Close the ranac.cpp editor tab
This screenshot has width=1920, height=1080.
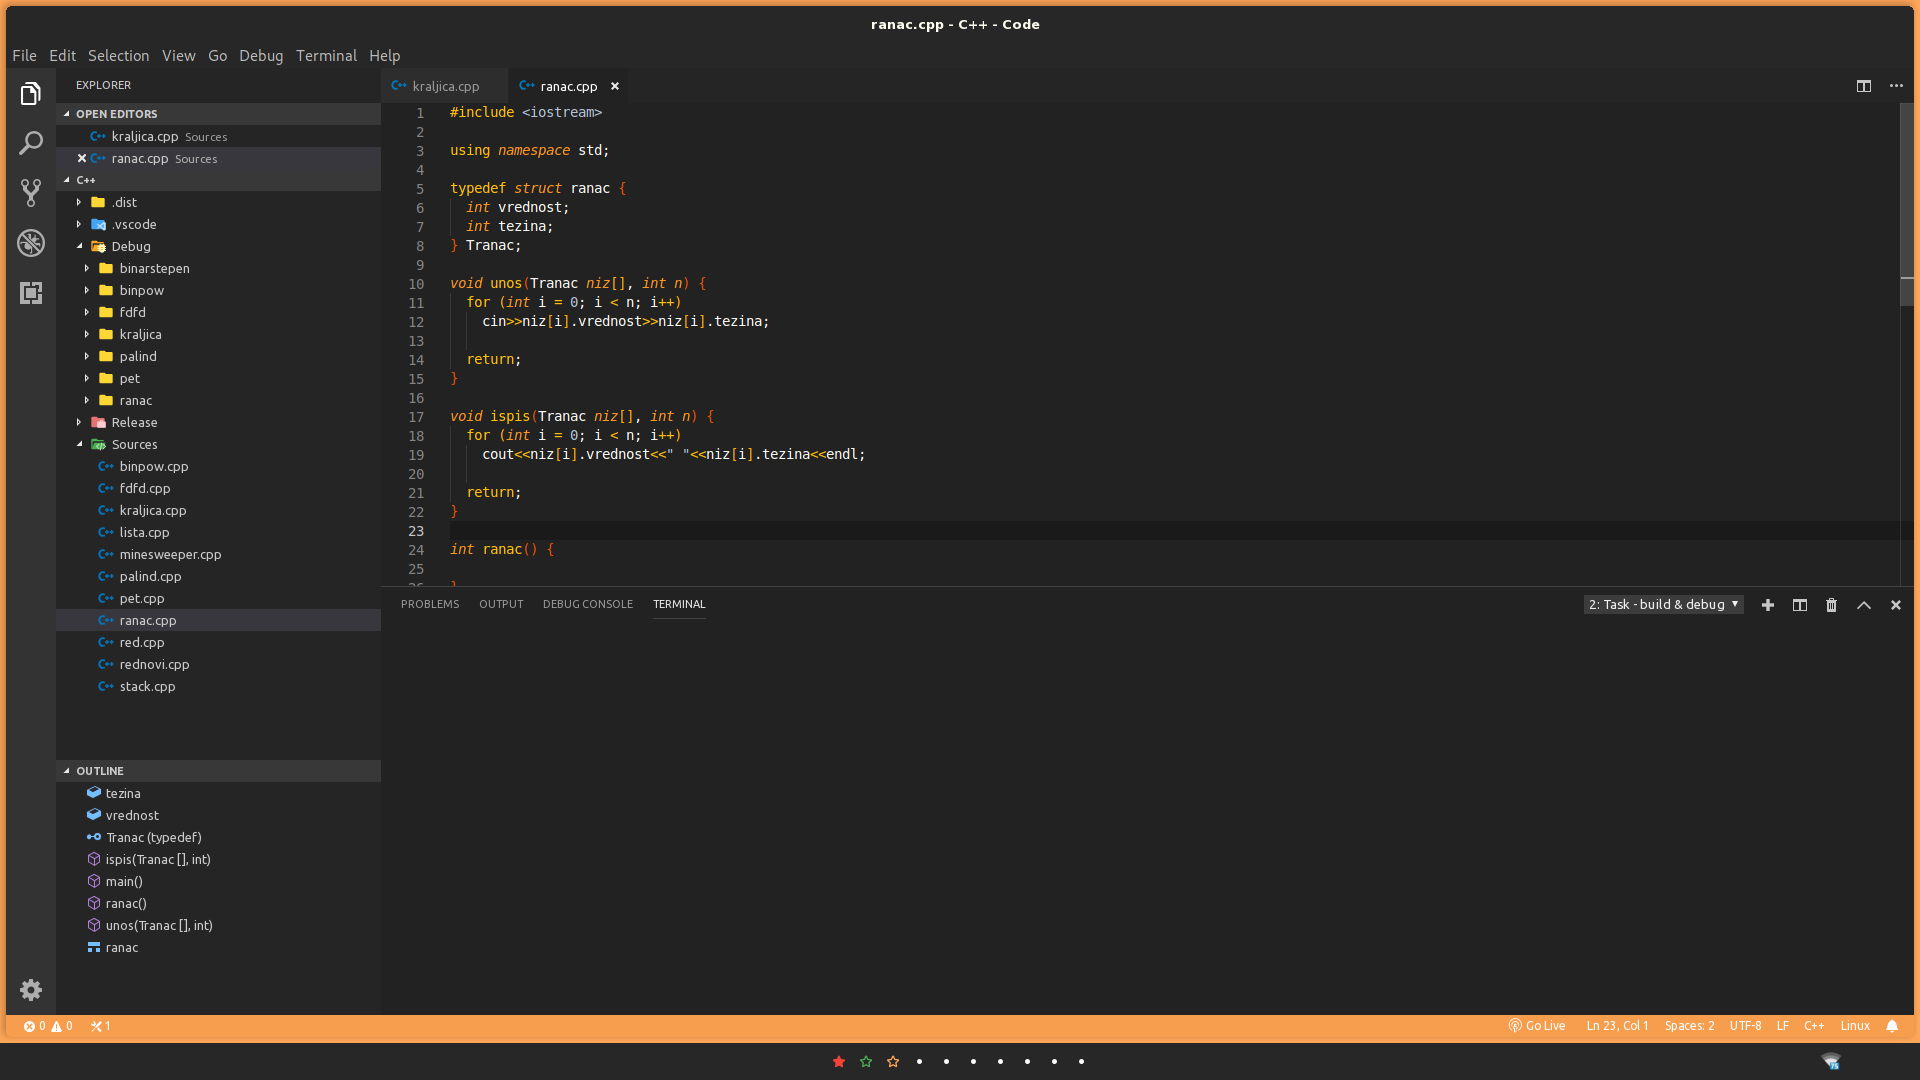coord(615,86)
